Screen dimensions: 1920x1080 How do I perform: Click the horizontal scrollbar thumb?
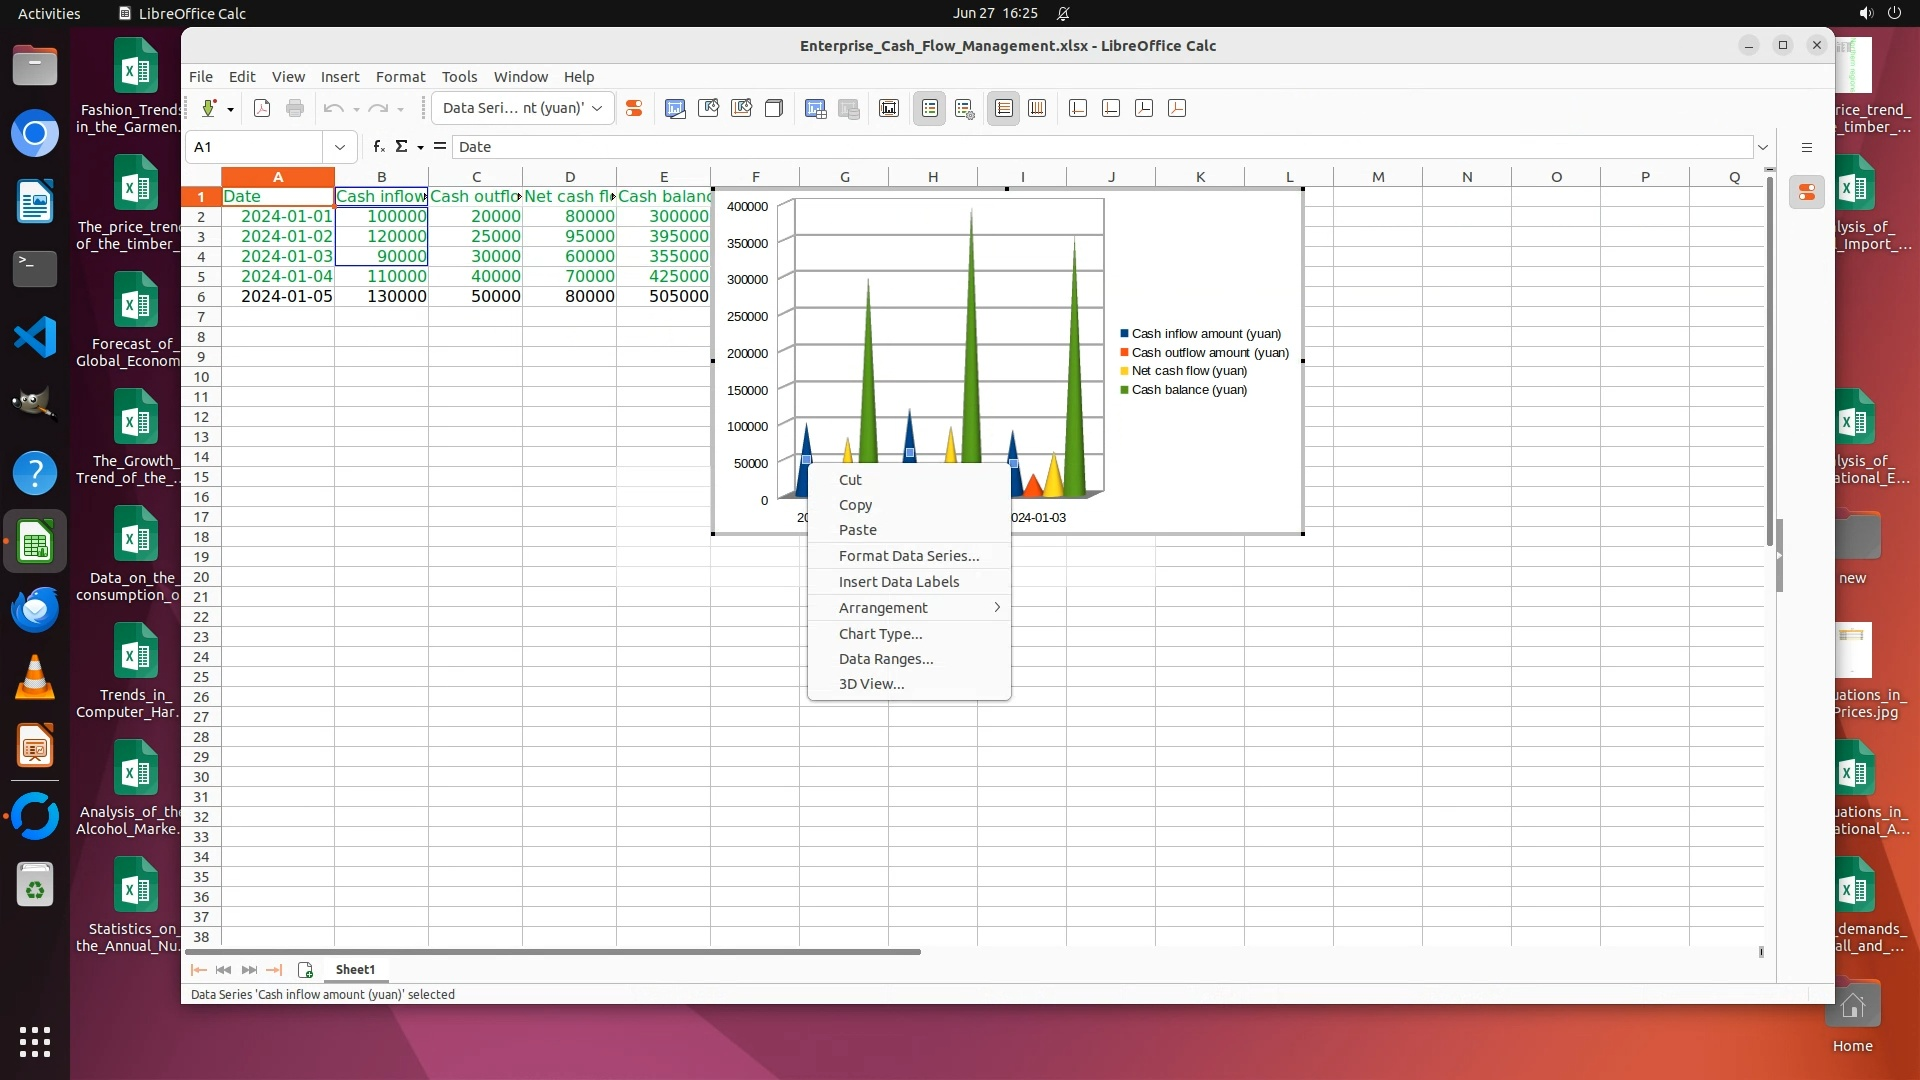(550, 952)
